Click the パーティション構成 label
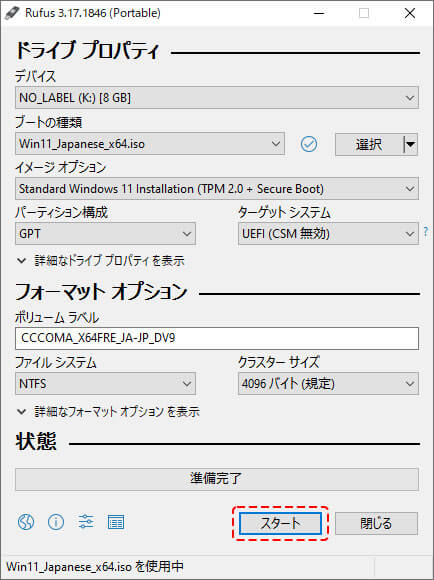 click(61, 212)
